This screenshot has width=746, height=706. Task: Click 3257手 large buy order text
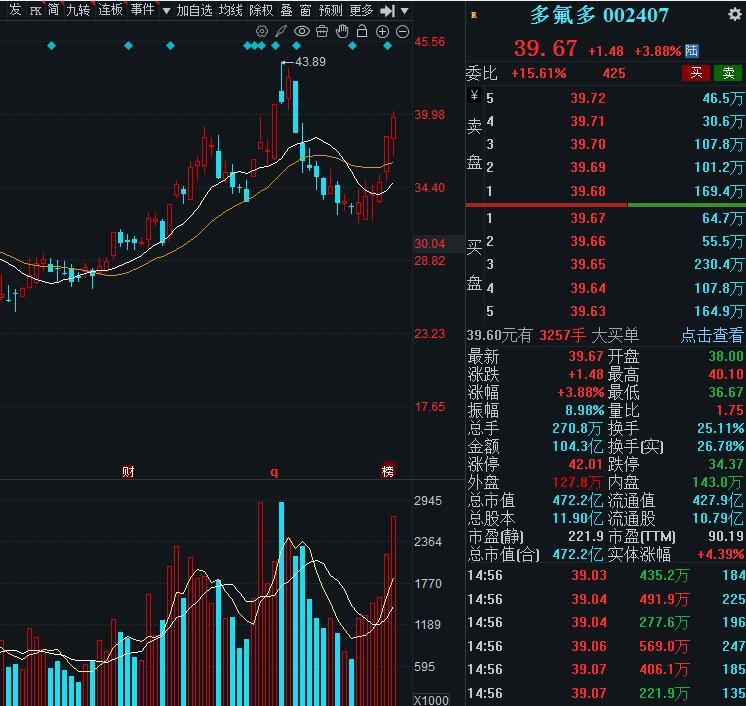[x=562, y=335]
